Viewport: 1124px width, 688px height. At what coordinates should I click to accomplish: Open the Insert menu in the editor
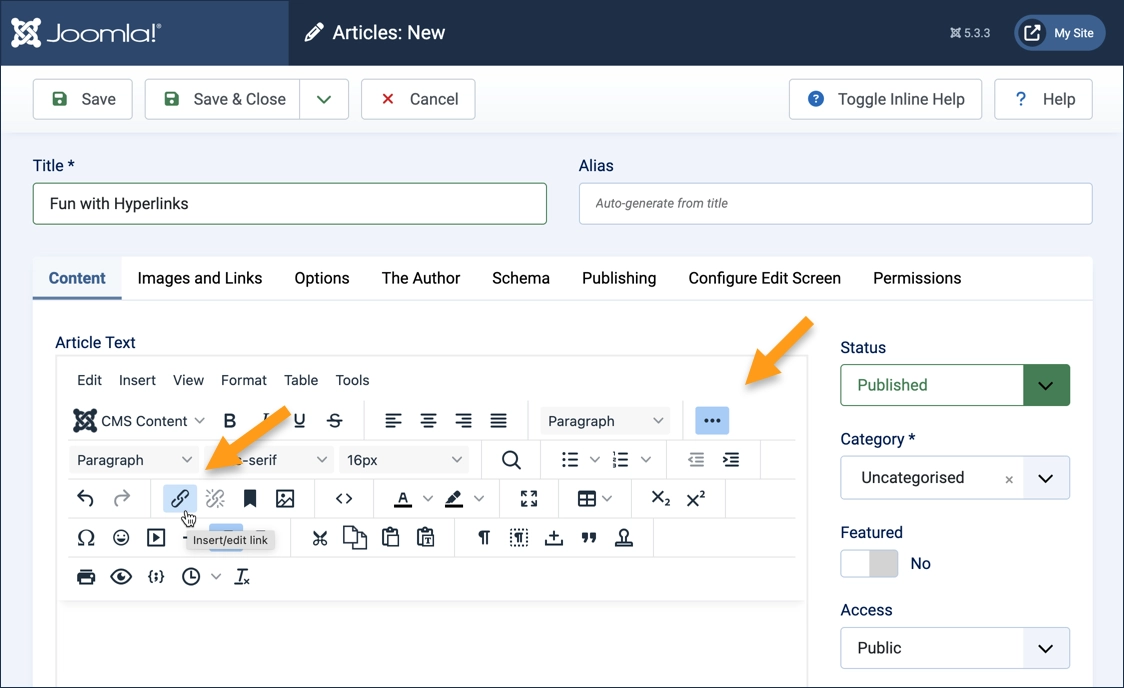pos(137,380)
